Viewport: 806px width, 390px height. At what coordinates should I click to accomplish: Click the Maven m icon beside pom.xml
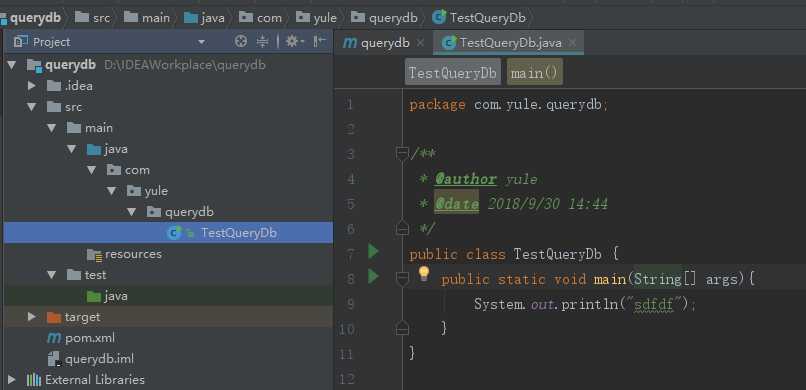tap(54, 338)
